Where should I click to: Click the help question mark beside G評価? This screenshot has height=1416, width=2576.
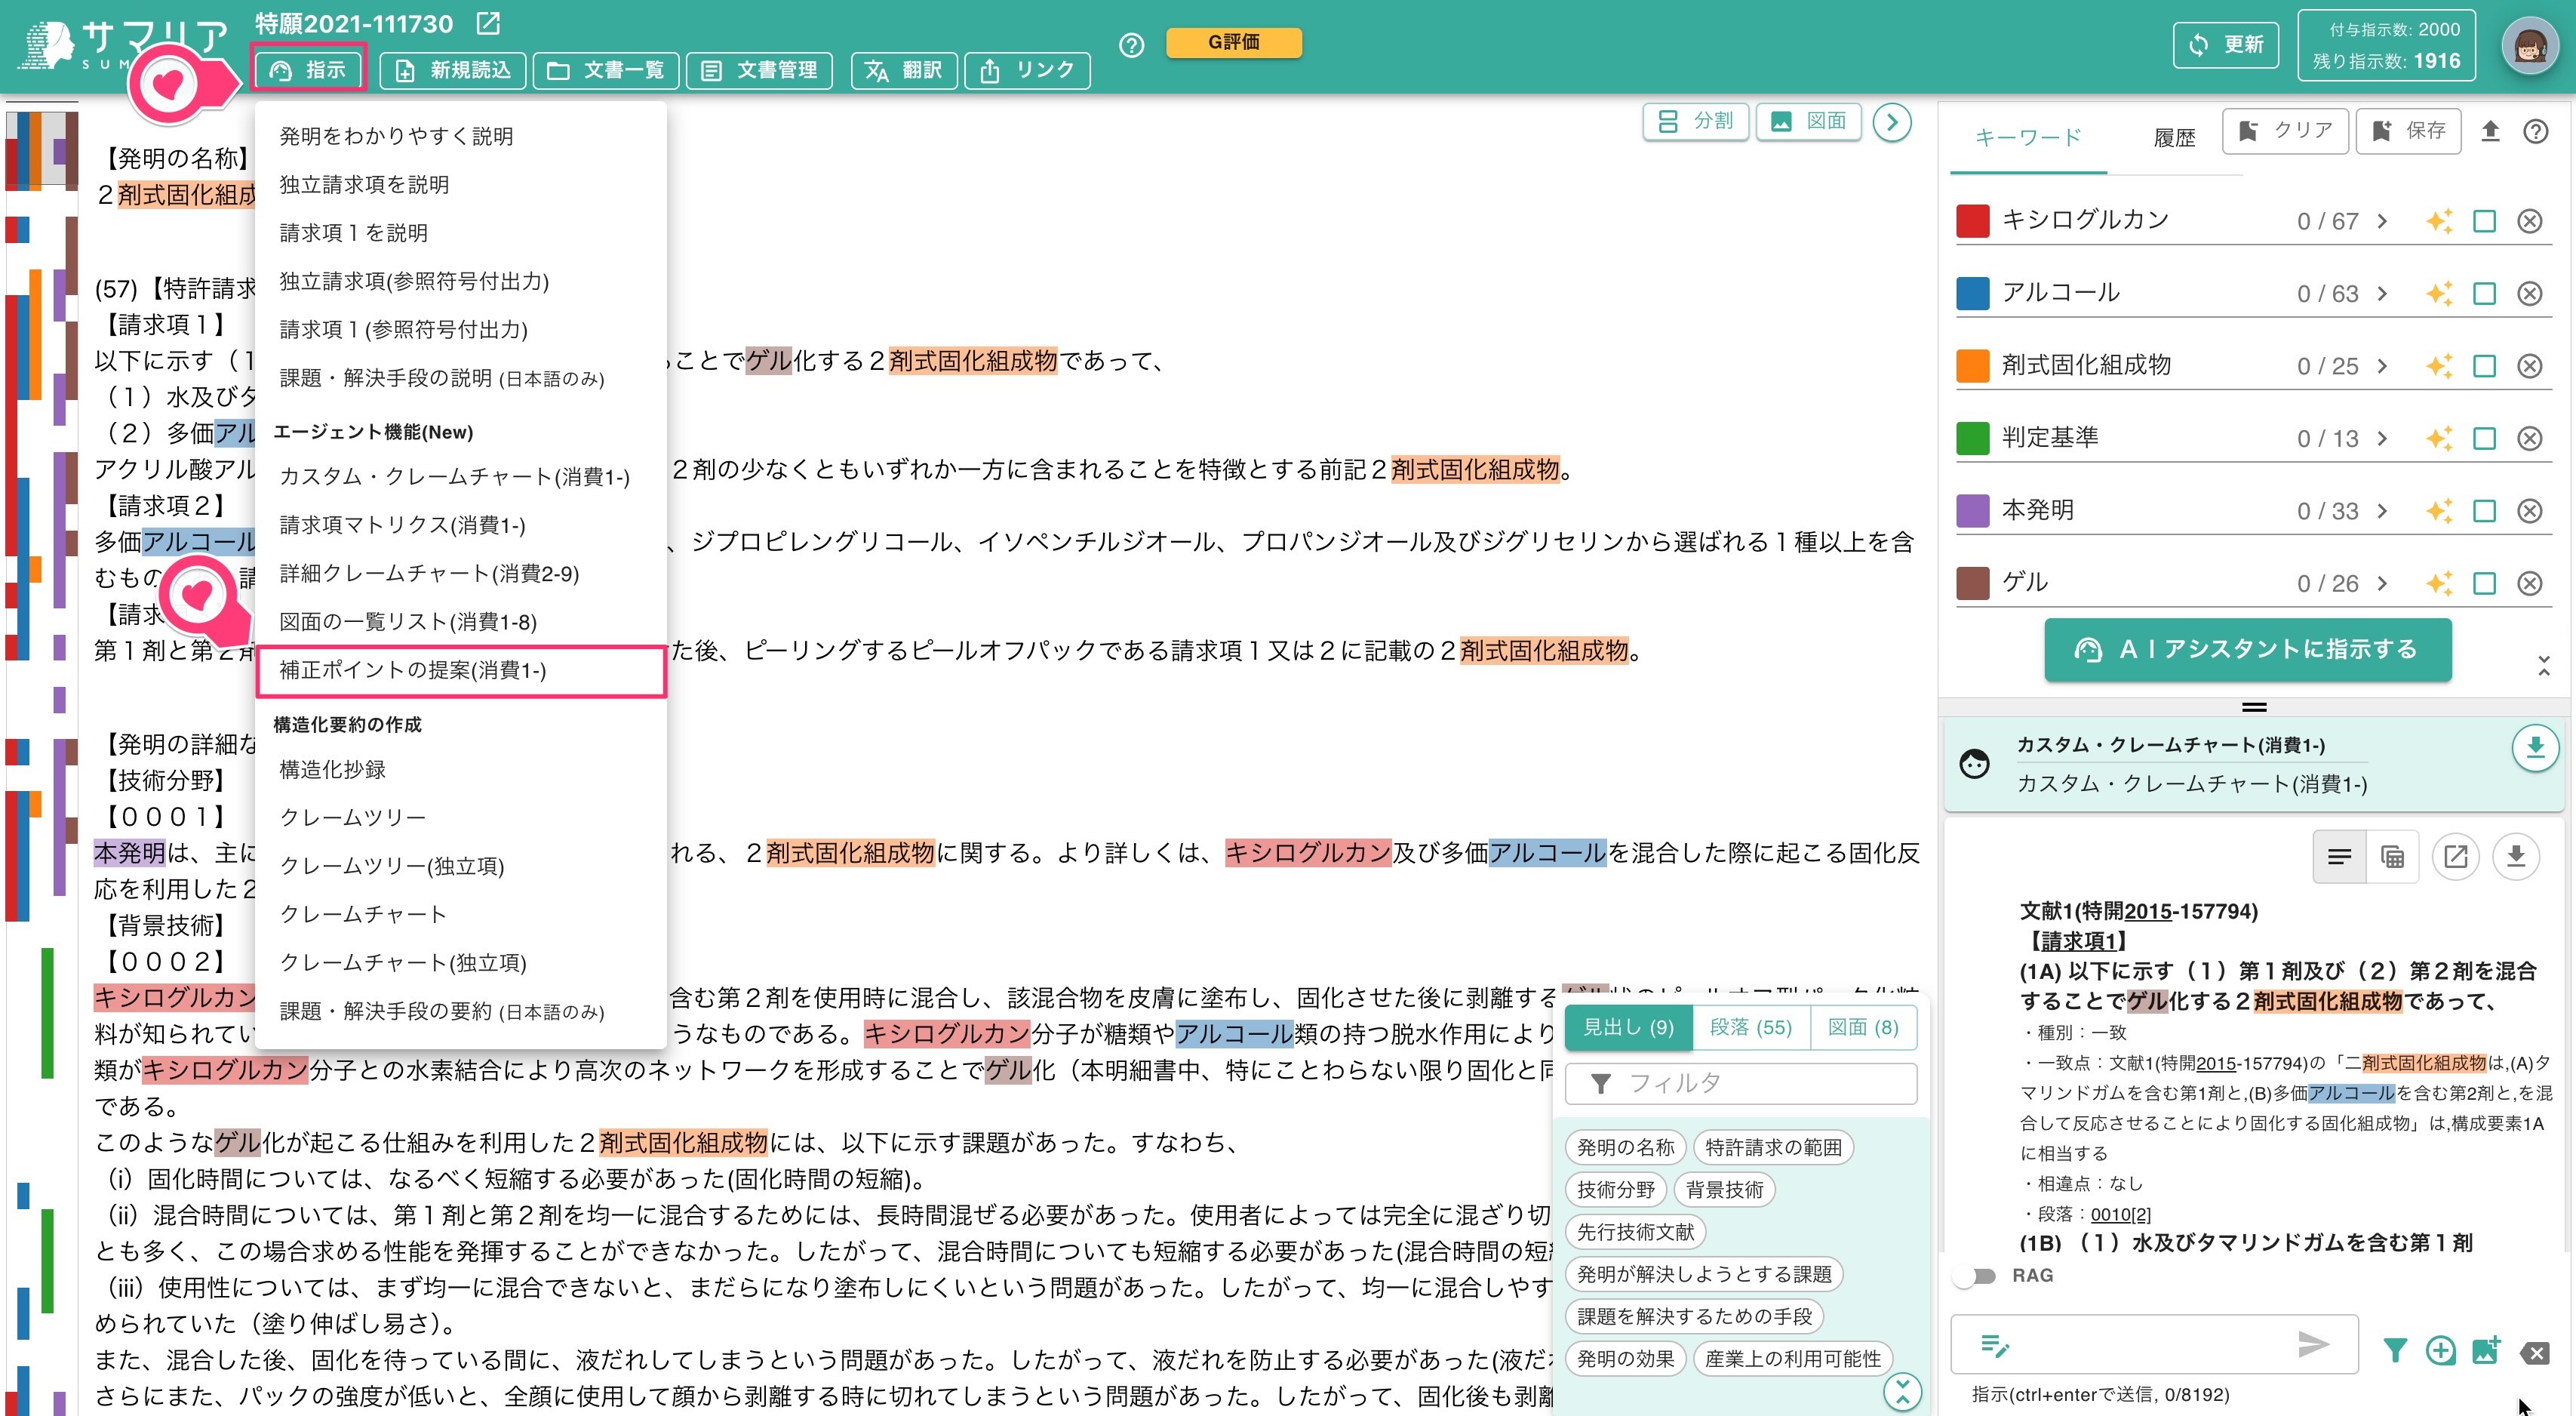tap(1131, 45)
